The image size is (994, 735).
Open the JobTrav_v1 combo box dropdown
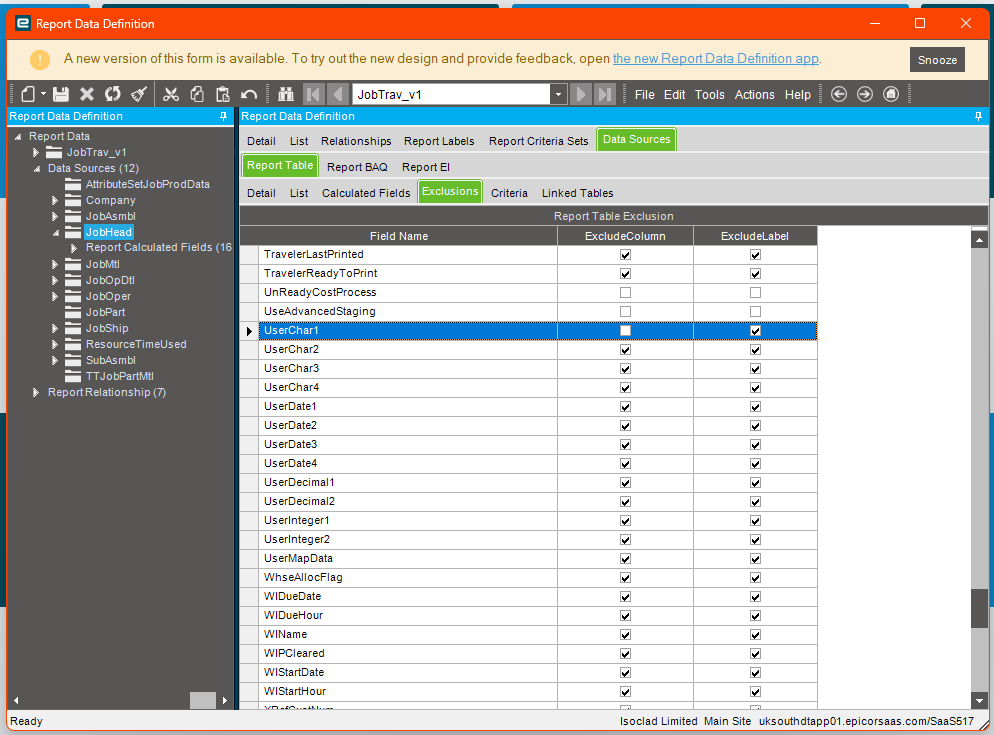coord(558,94)
